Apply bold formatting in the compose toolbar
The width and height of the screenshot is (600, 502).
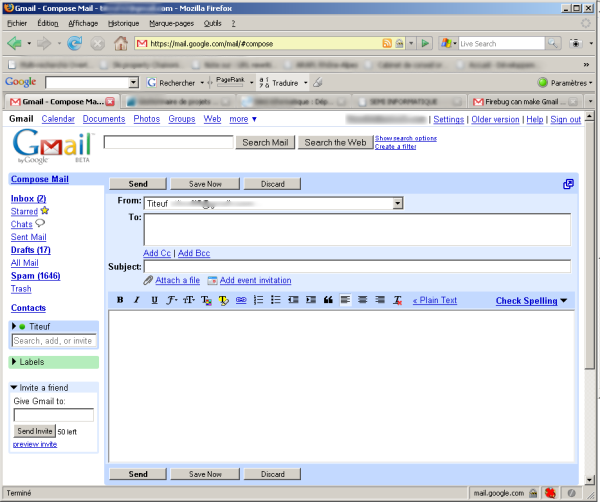[120, 300]
